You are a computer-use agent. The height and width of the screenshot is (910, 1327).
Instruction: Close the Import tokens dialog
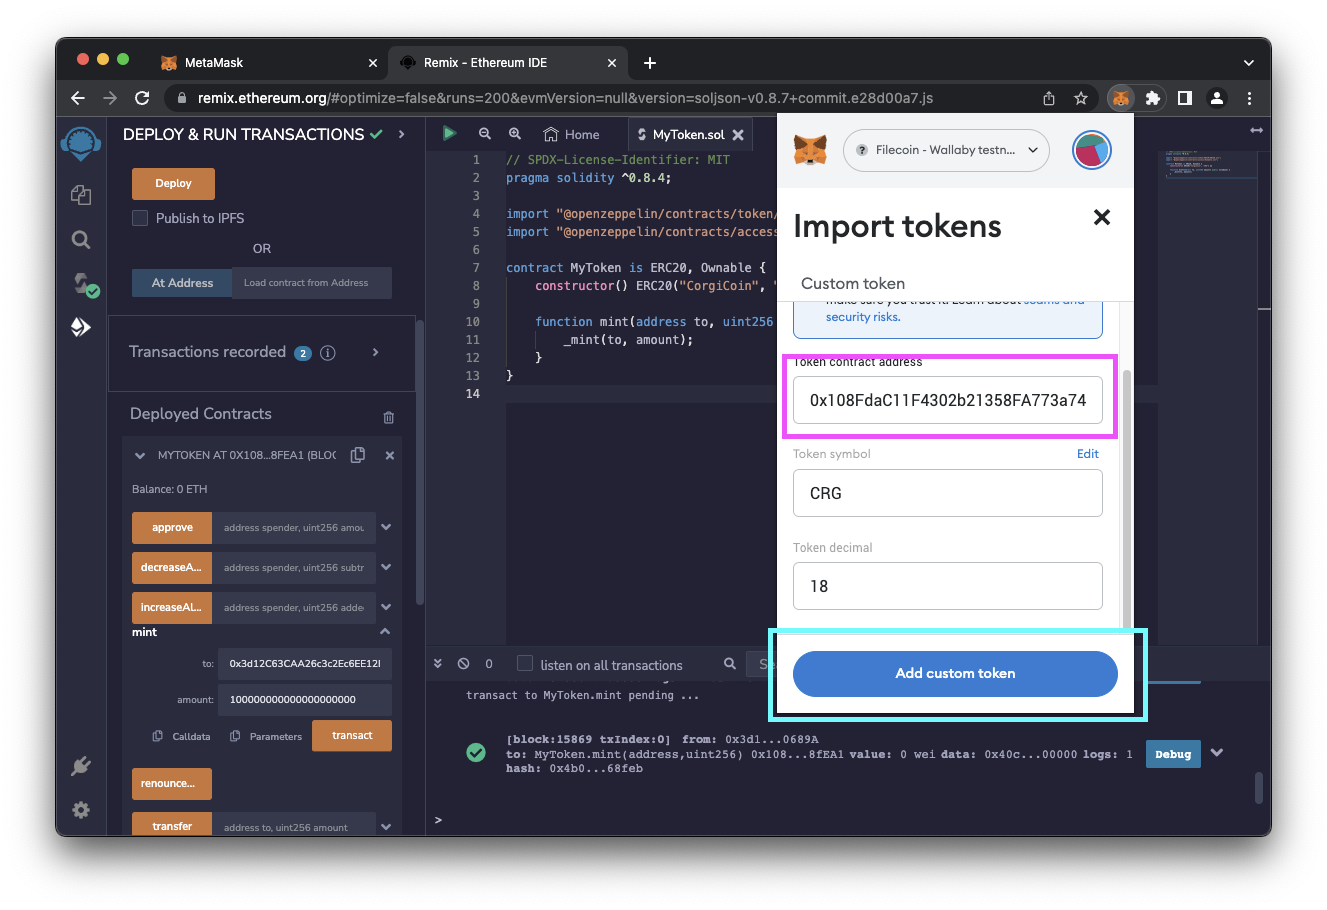coord(1102,217)
